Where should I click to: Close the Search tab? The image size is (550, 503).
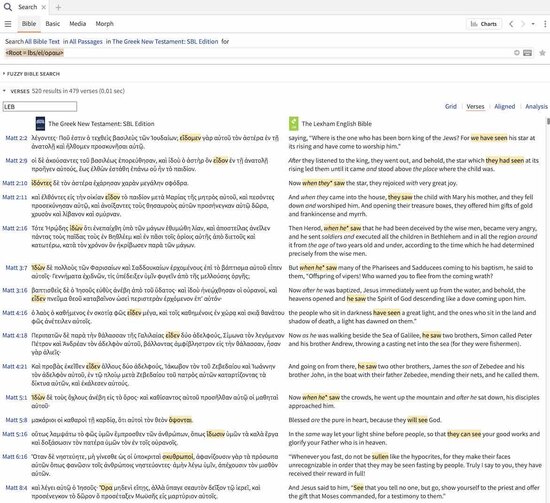point(43,7)
